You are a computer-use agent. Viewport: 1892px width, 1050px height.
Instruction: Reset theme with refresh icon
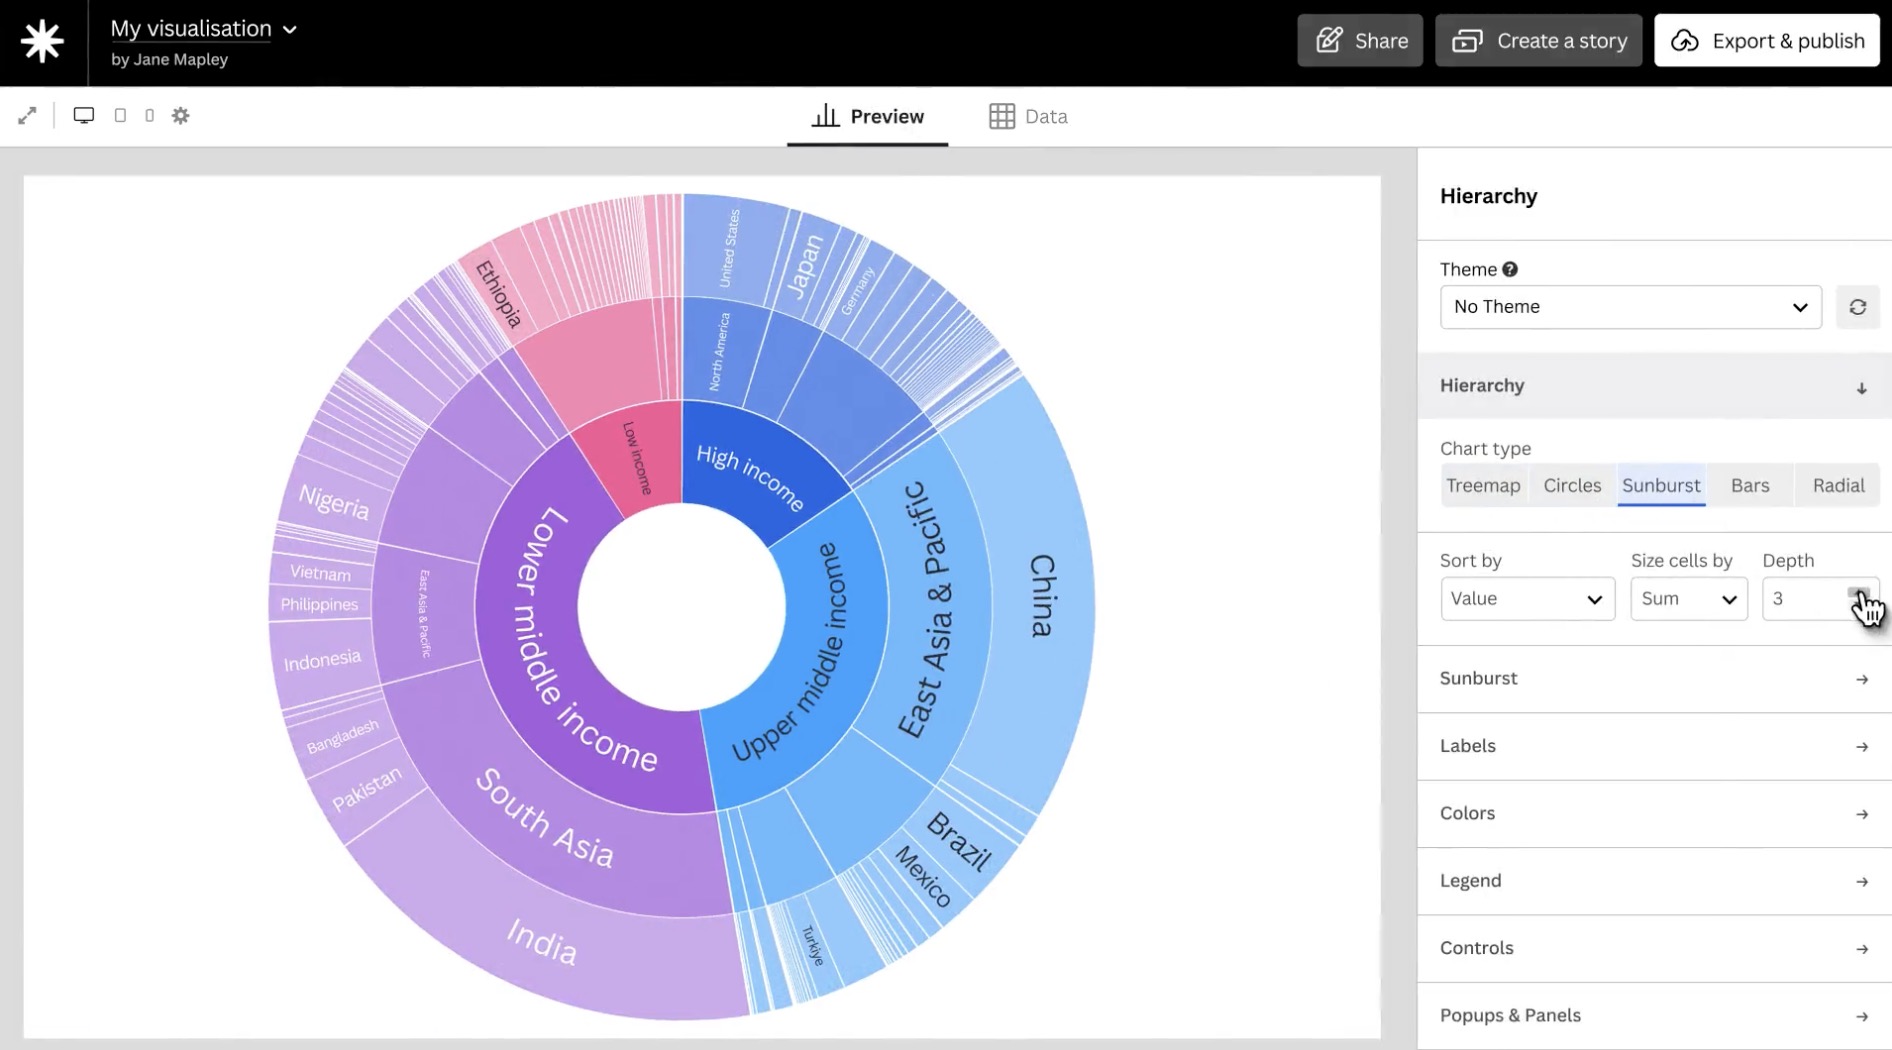click(x=1857, y=307)
